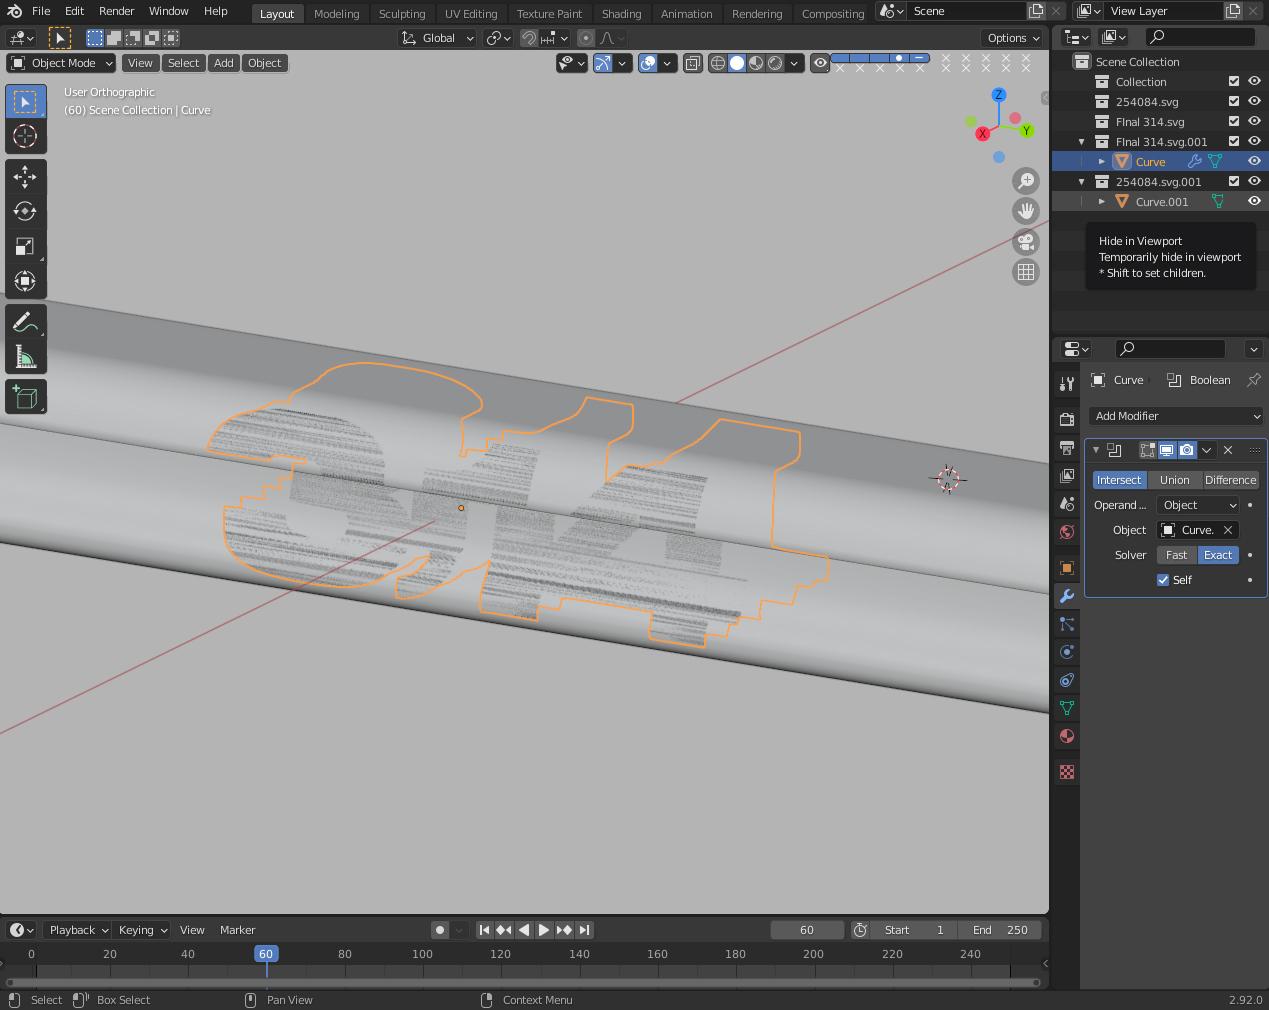Open the Render menu
1269x1010 pixels.
116,11
